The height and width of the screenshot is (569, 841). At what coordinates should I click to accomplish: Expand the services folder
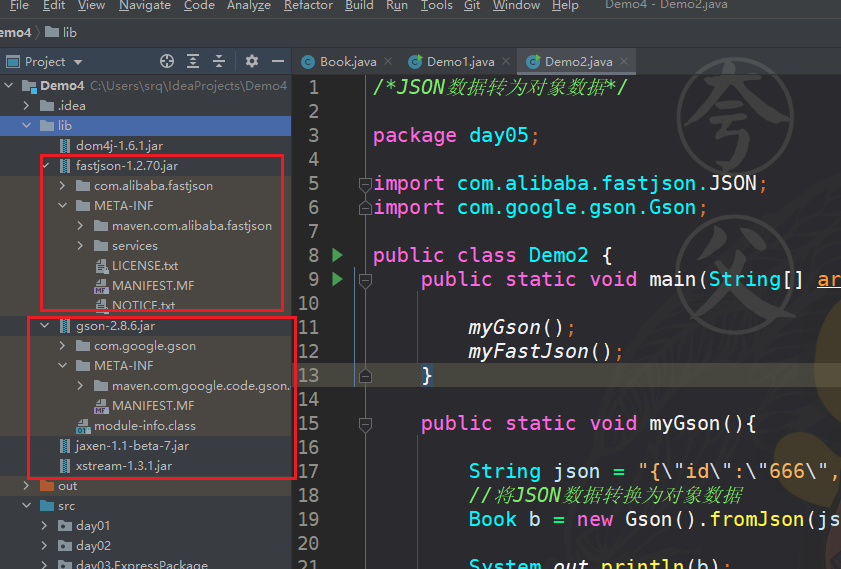(x=80, y=246)
